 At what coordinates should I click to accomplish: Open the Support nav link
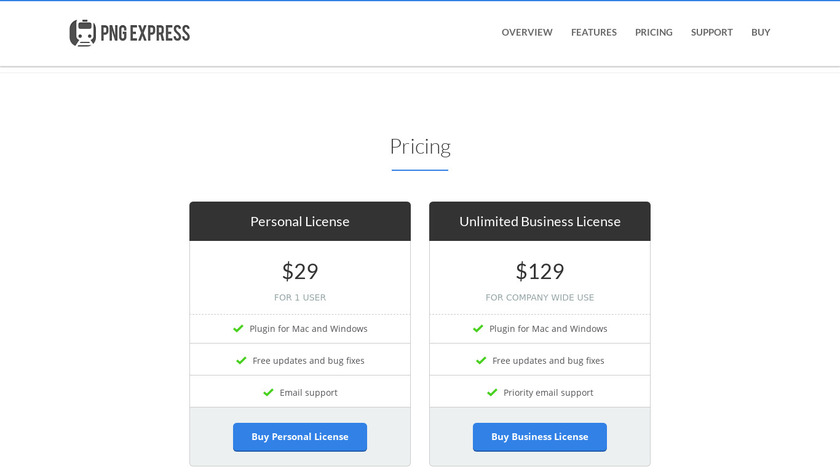tap(712, 33)
